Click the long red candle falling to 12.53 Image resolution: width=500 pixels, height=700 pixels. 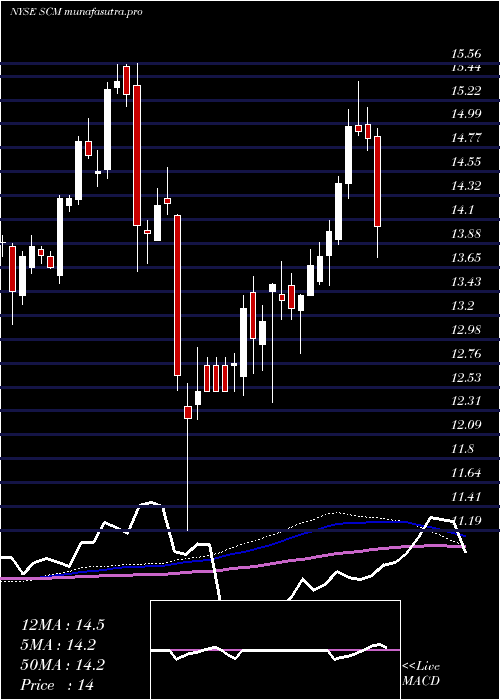click(x=177, y=295)
